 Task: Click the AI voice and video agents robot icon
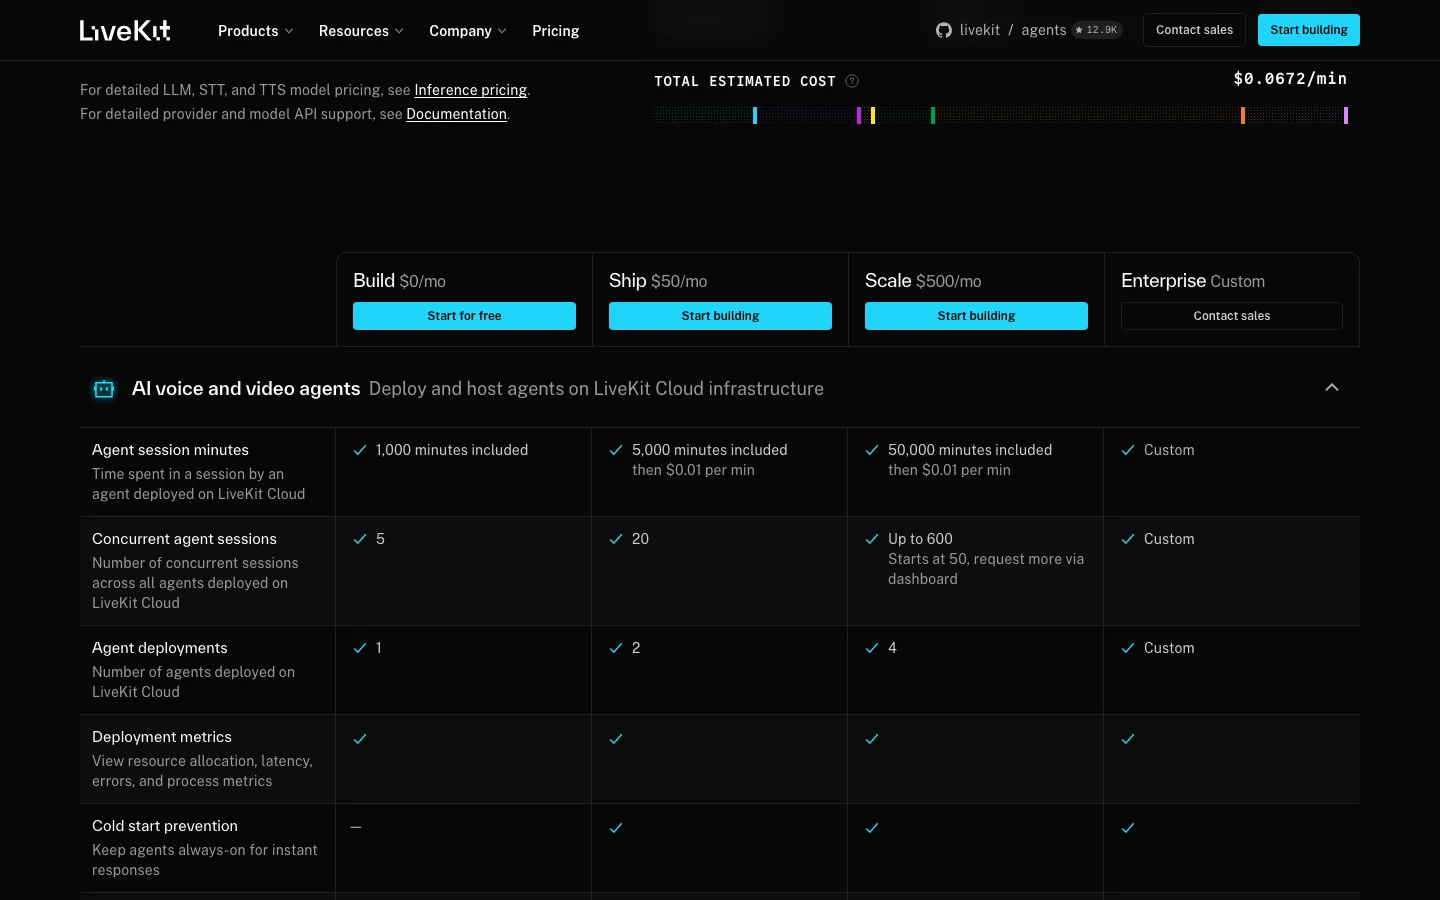tap(104, 389)
